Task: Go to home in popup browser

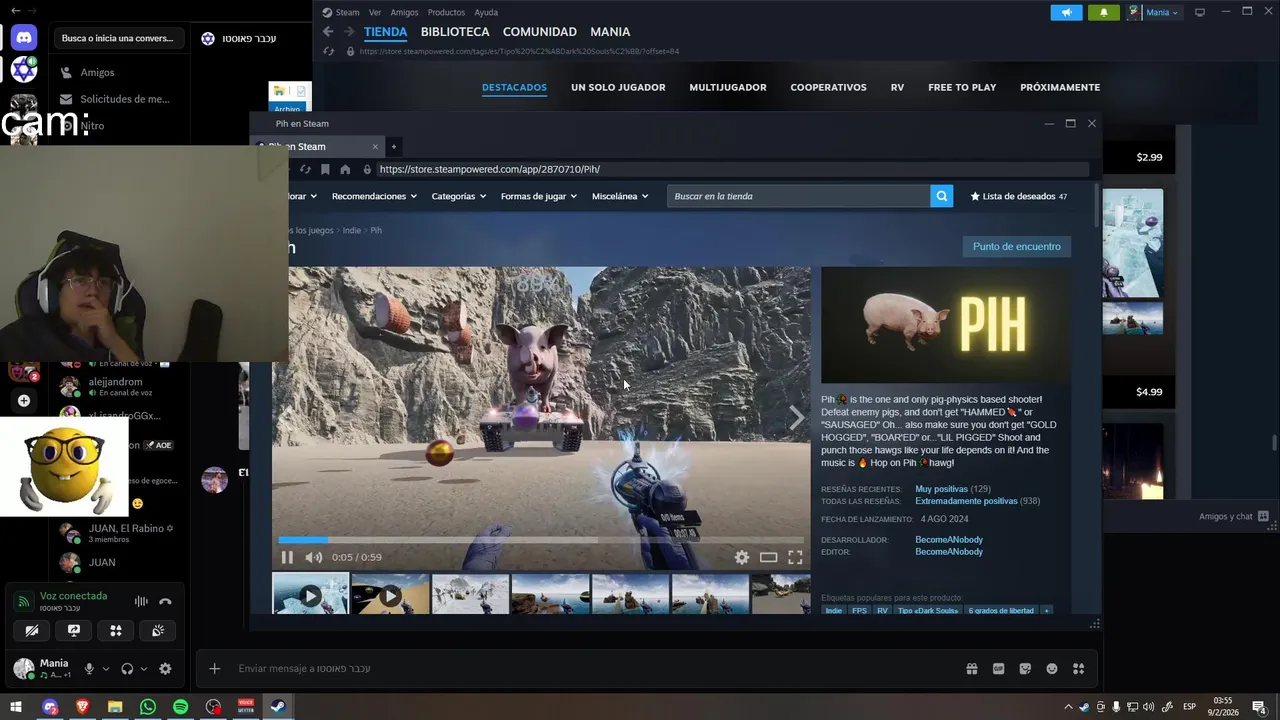Action: point(345,169)
